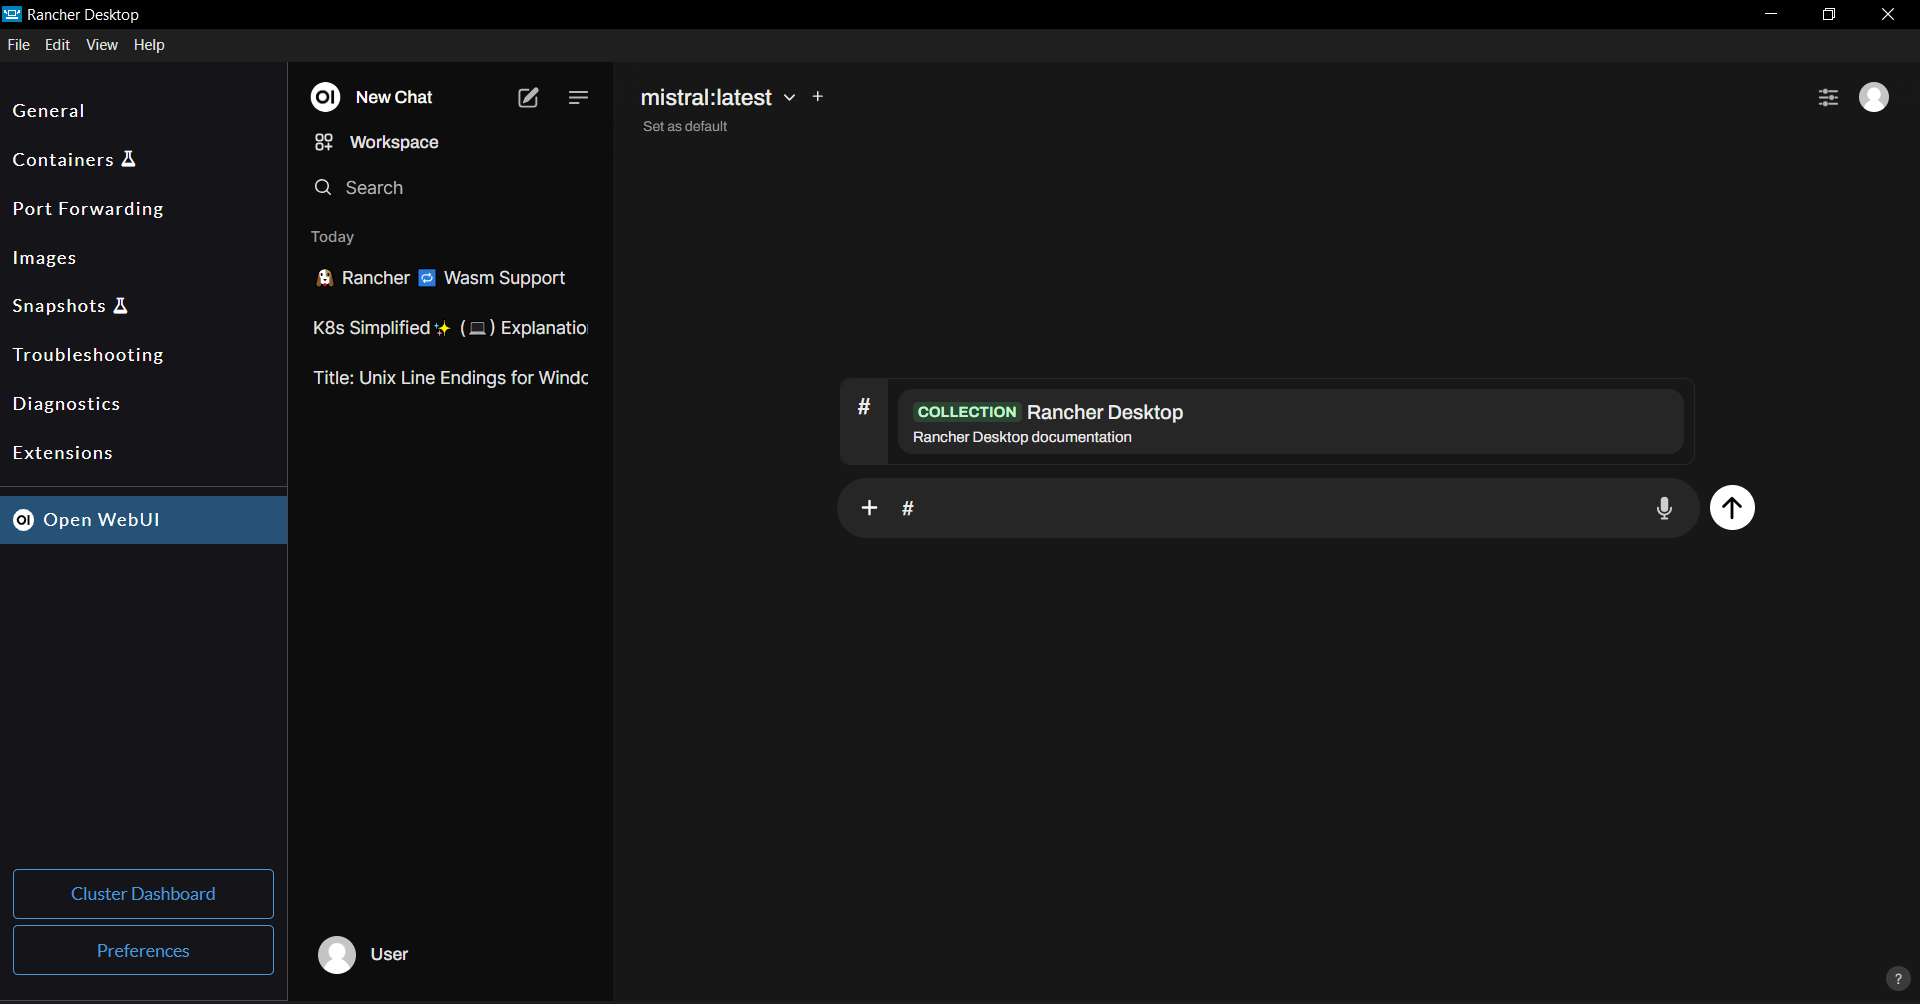The image size is (1920, 1004).
Task: Click Set as default link
Action: click(x=685, y=126)
